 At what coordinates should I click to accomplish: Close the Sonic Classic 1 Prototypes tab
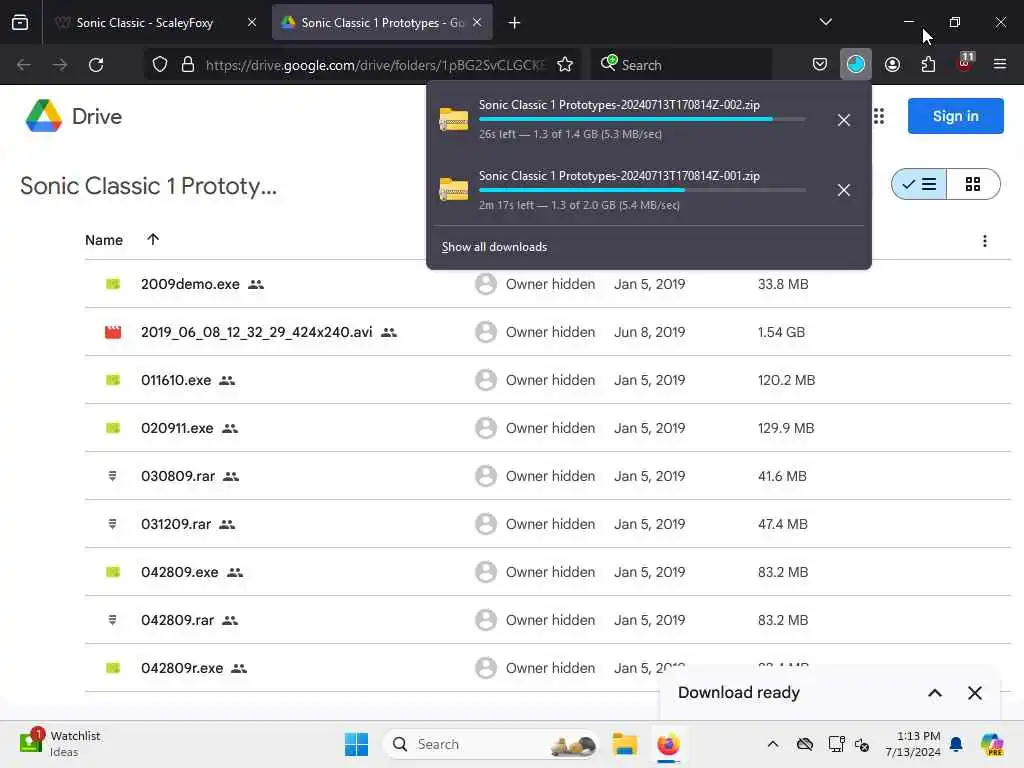tap(477, 22)
